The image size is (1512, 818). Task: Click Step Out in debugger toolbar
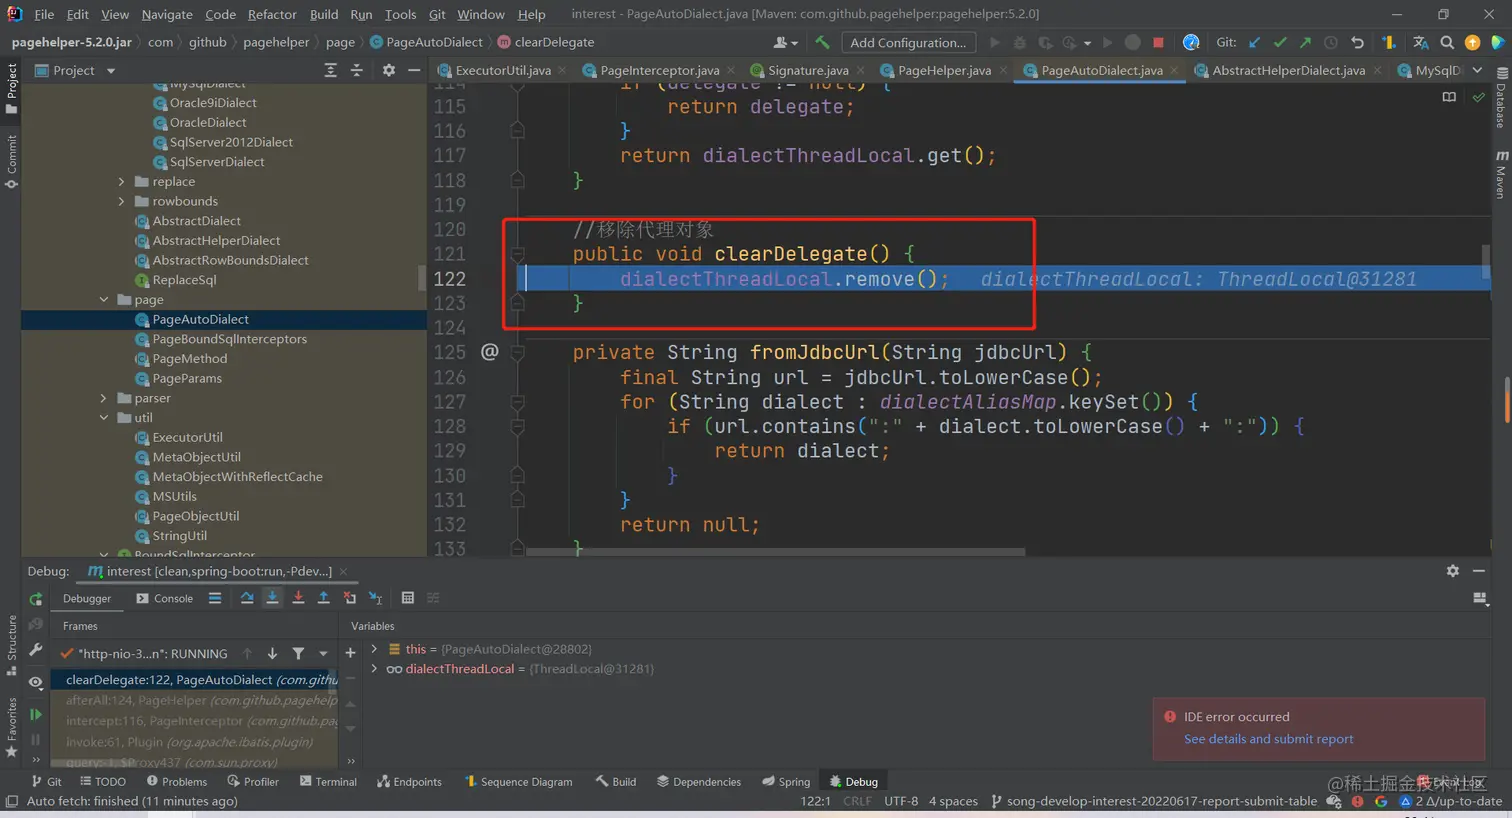point(323,598)
